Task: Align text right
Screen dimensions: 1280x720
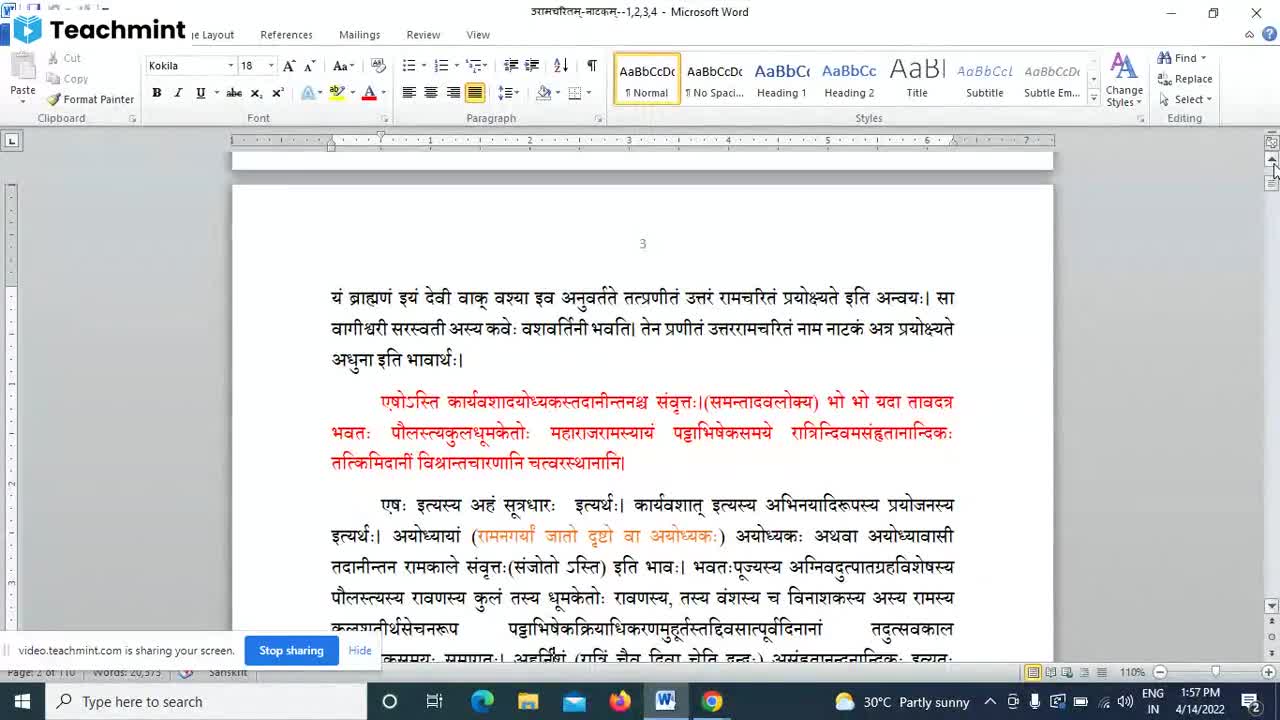Action: click(453, 93)
